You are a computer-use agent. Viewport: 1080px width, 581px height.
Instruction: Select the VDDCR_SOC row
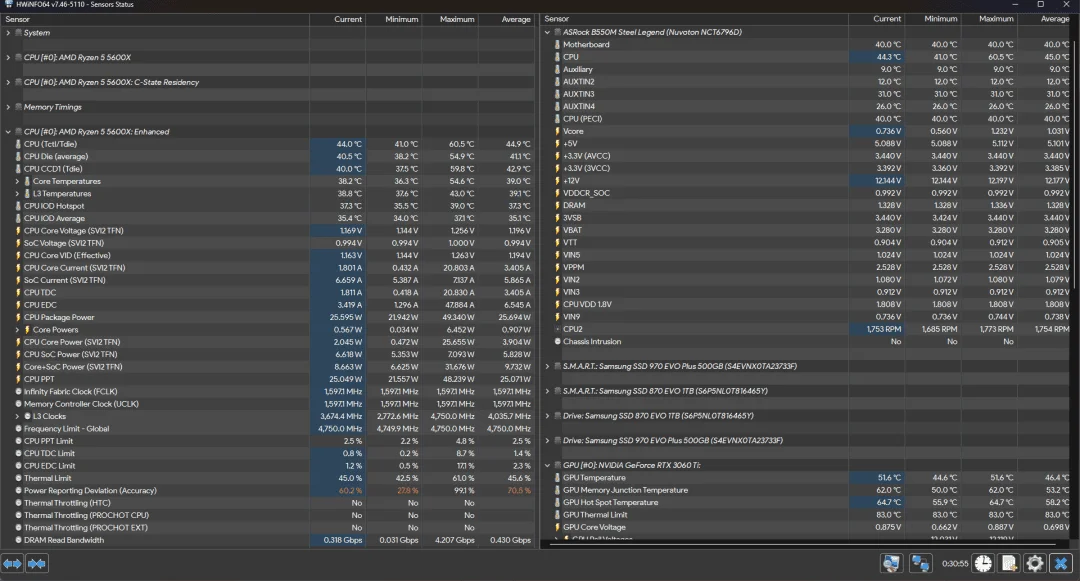pos(807,193)
